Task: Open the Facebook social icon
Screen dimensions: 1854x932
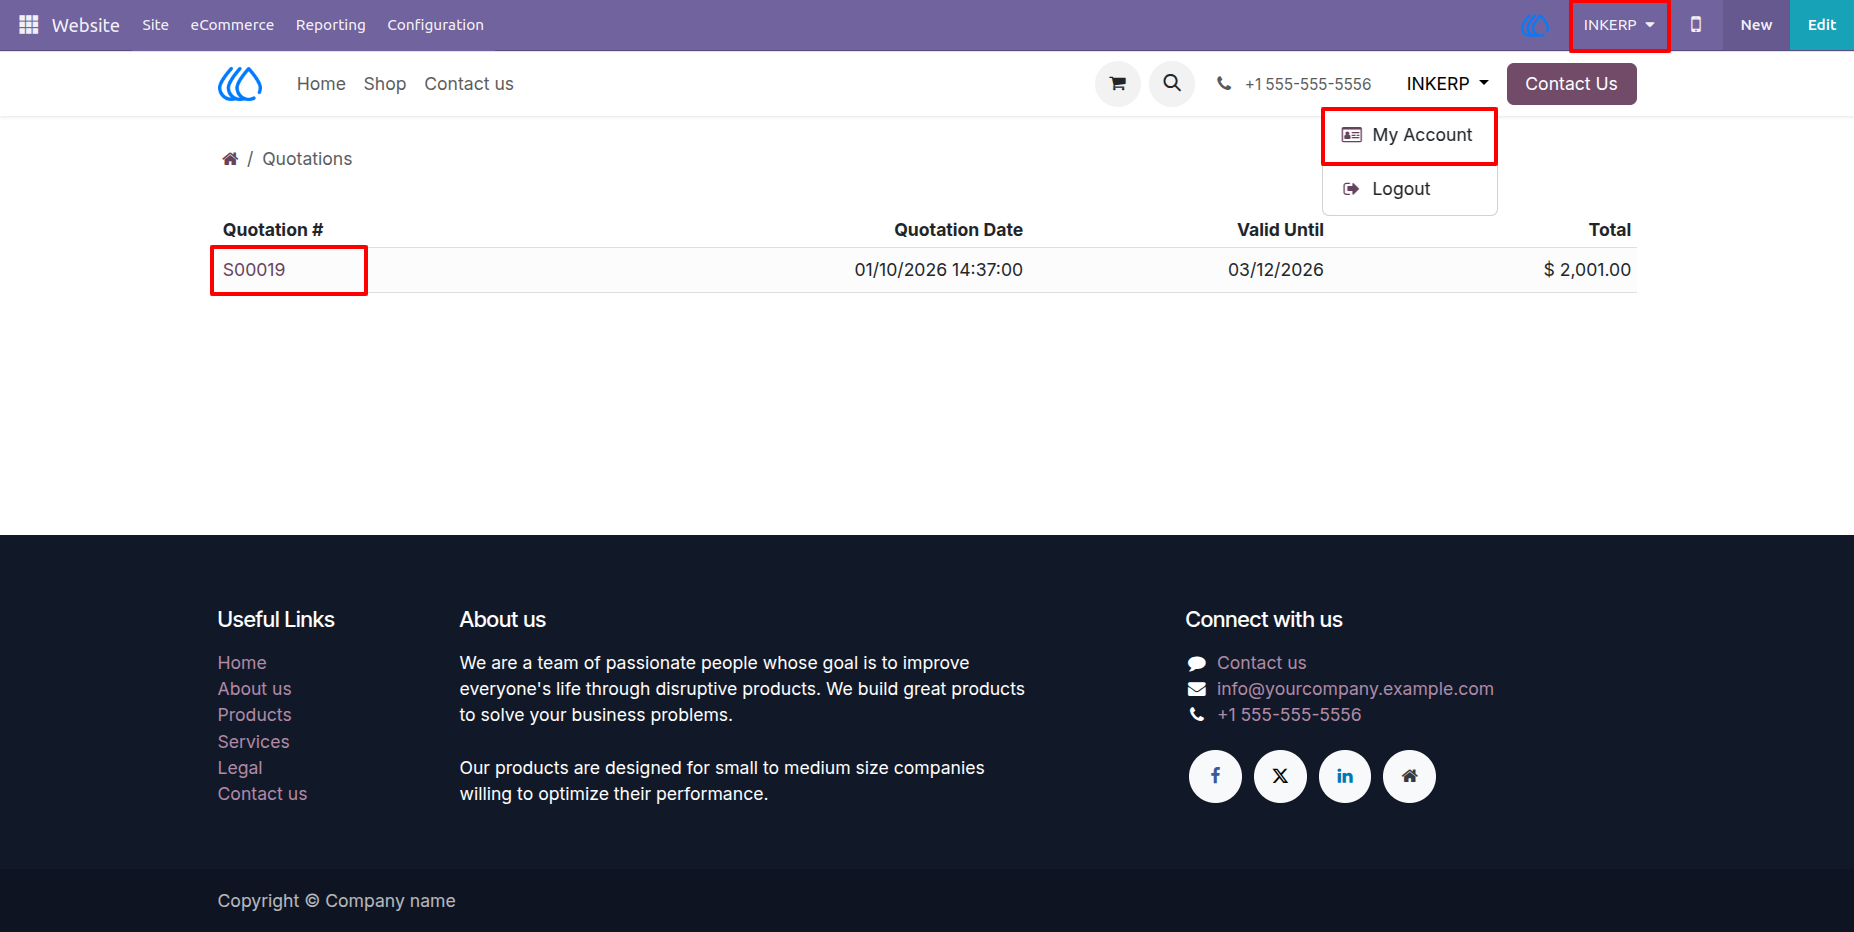Action: pyautogui.click(x=1215, y=776)
